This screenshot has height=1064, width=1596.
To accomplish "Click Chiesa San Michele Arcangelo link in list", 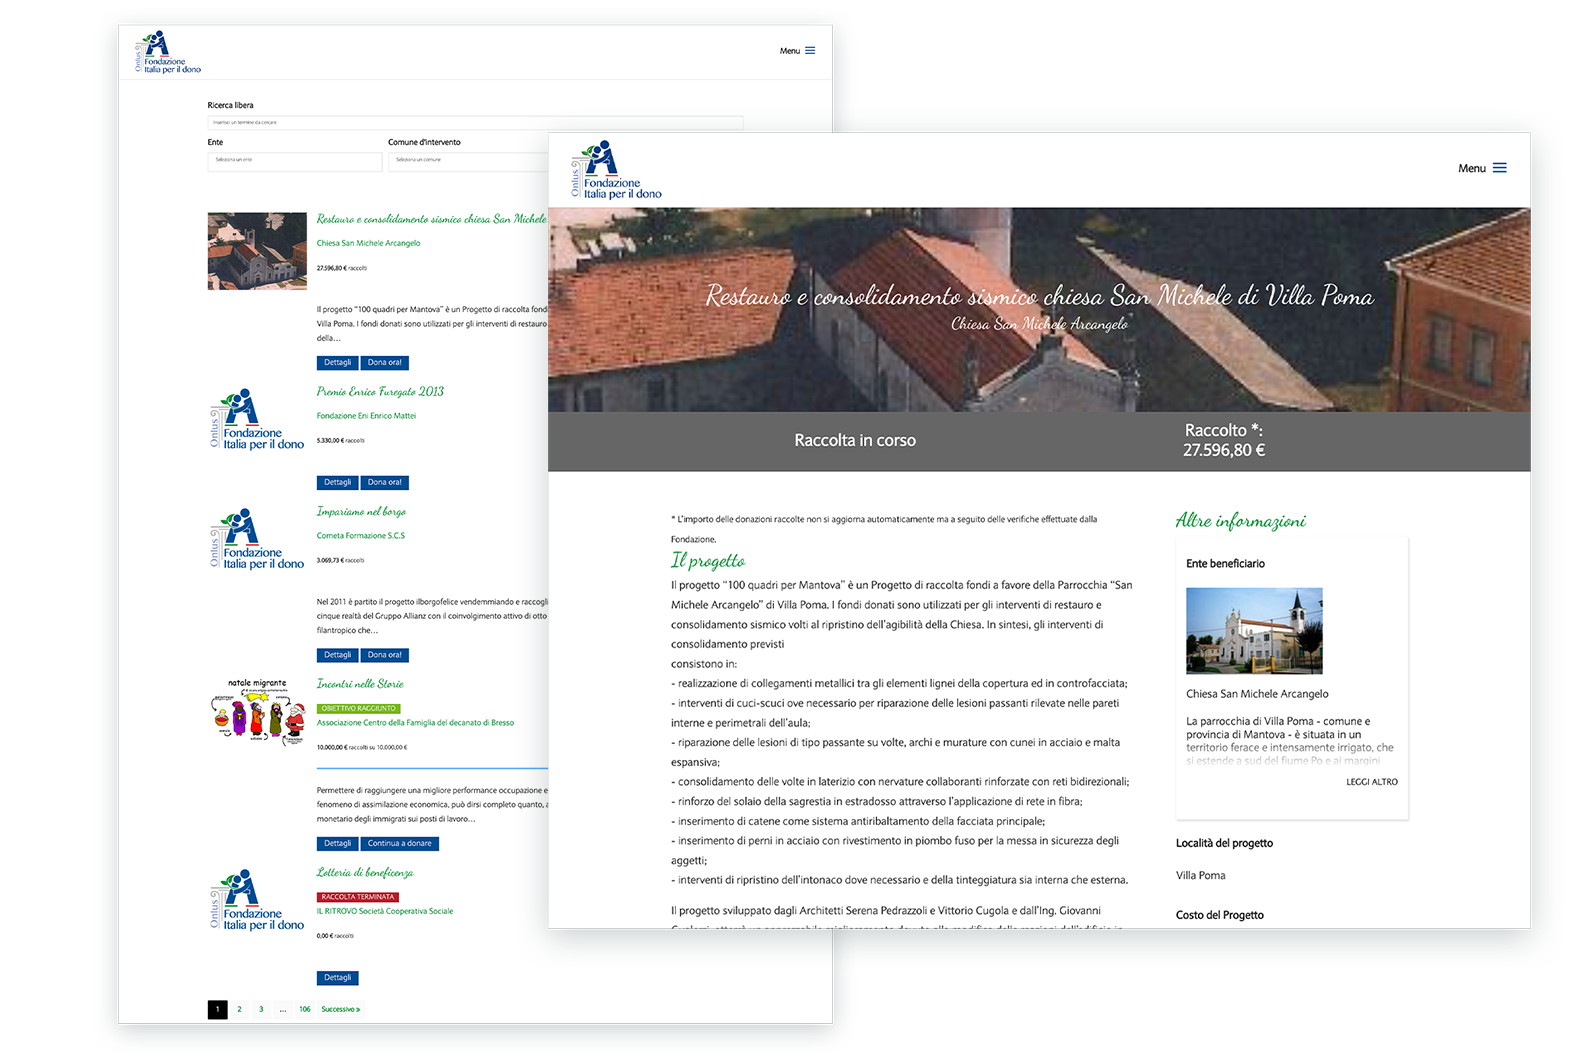I will 368,243.
